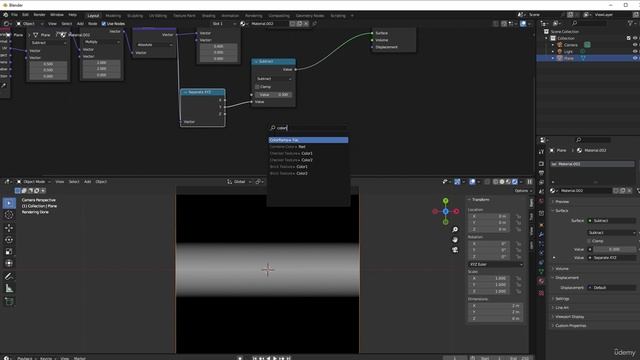Click eyedropper icon at node editor left edge
The width and height of the screenshot is (640, 360).
(4, 85)
